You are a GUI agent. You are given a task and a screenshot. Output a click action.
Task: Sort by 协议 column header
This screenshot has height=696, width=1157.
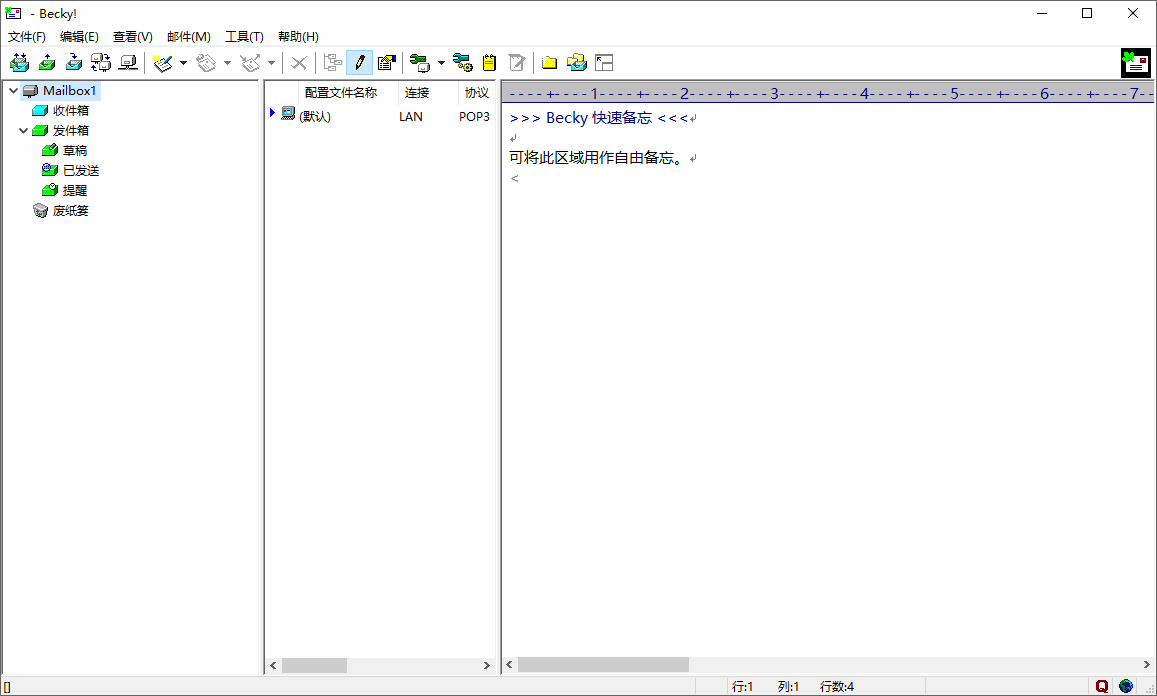(x=477, y=93)
